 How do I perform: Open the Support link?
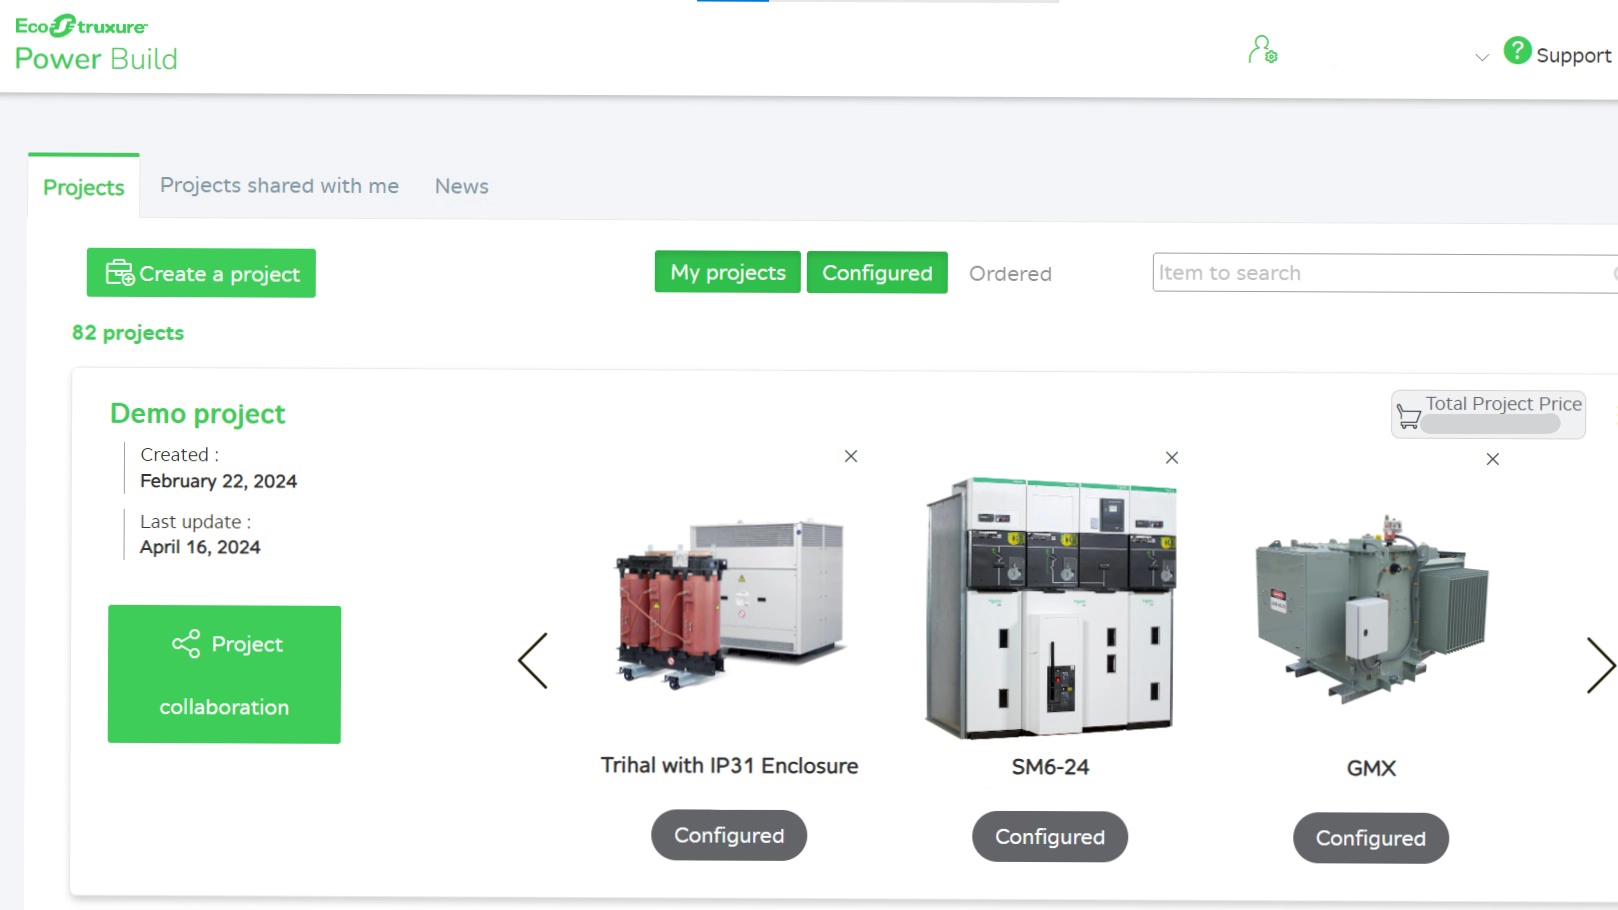pyautogui.click(x=1573, y=56)
